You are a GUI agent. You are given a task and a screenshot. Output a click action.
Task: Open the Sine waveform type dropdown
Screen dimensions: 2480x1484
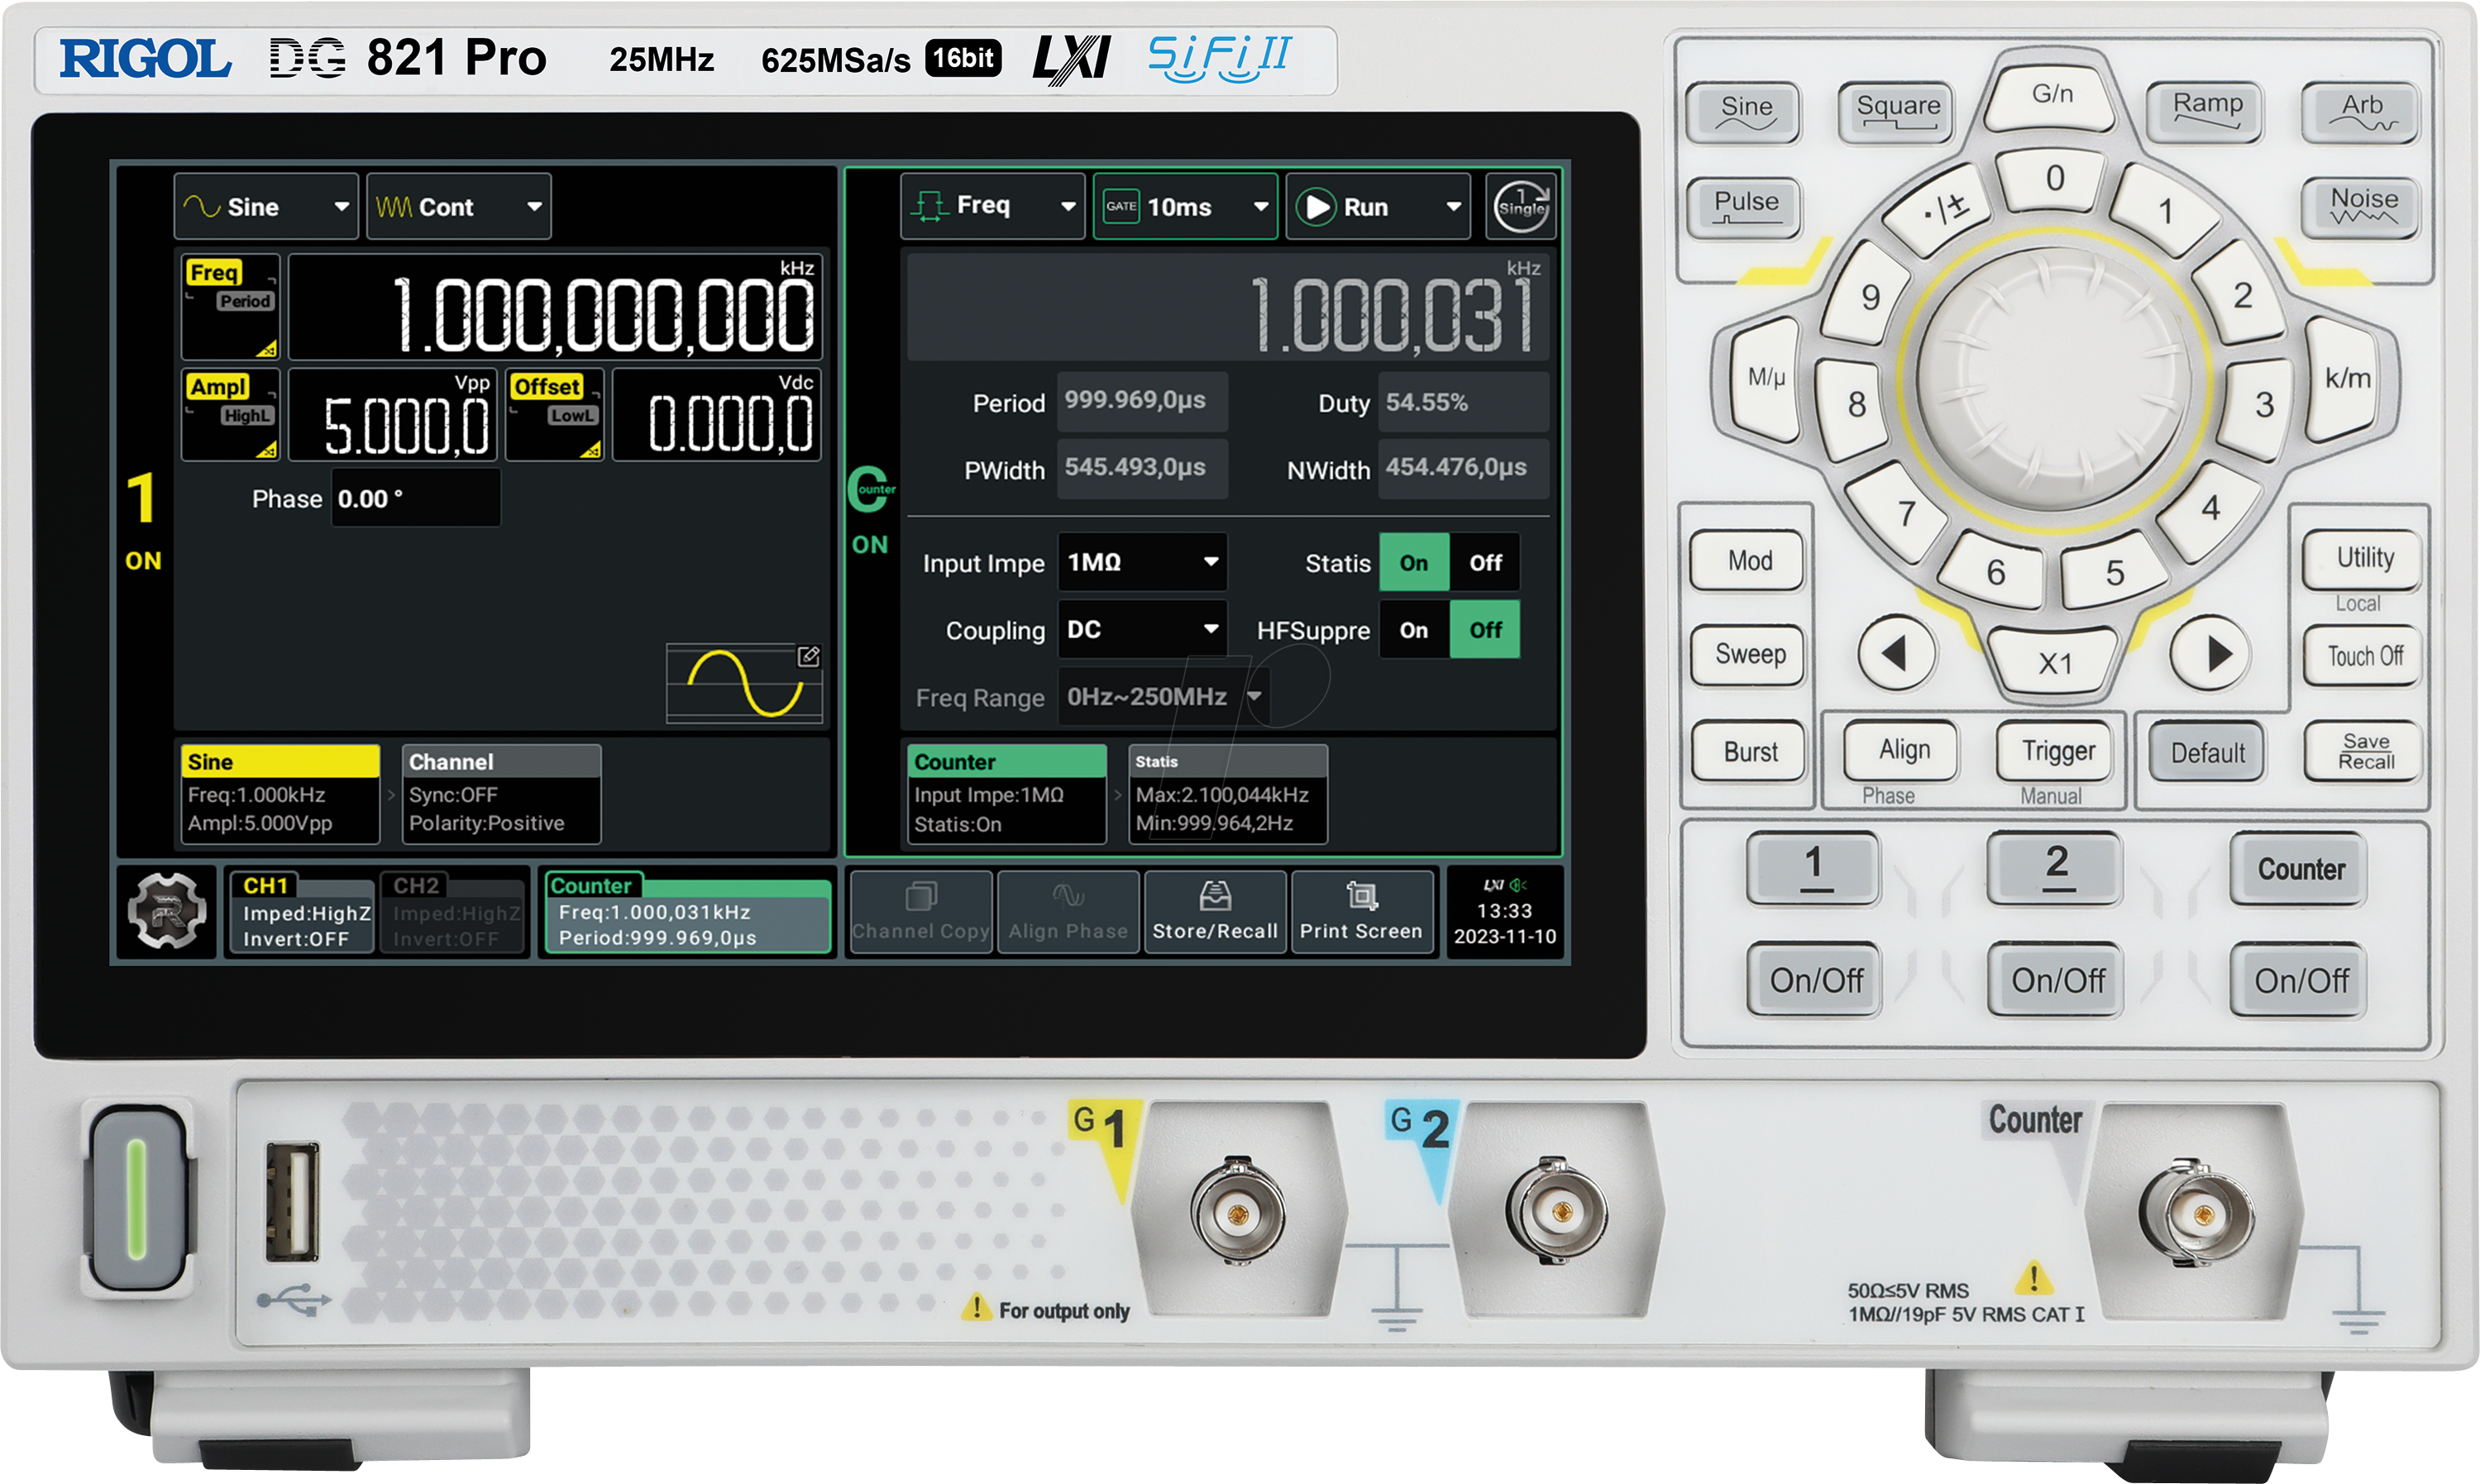click(x=265, y=207)
